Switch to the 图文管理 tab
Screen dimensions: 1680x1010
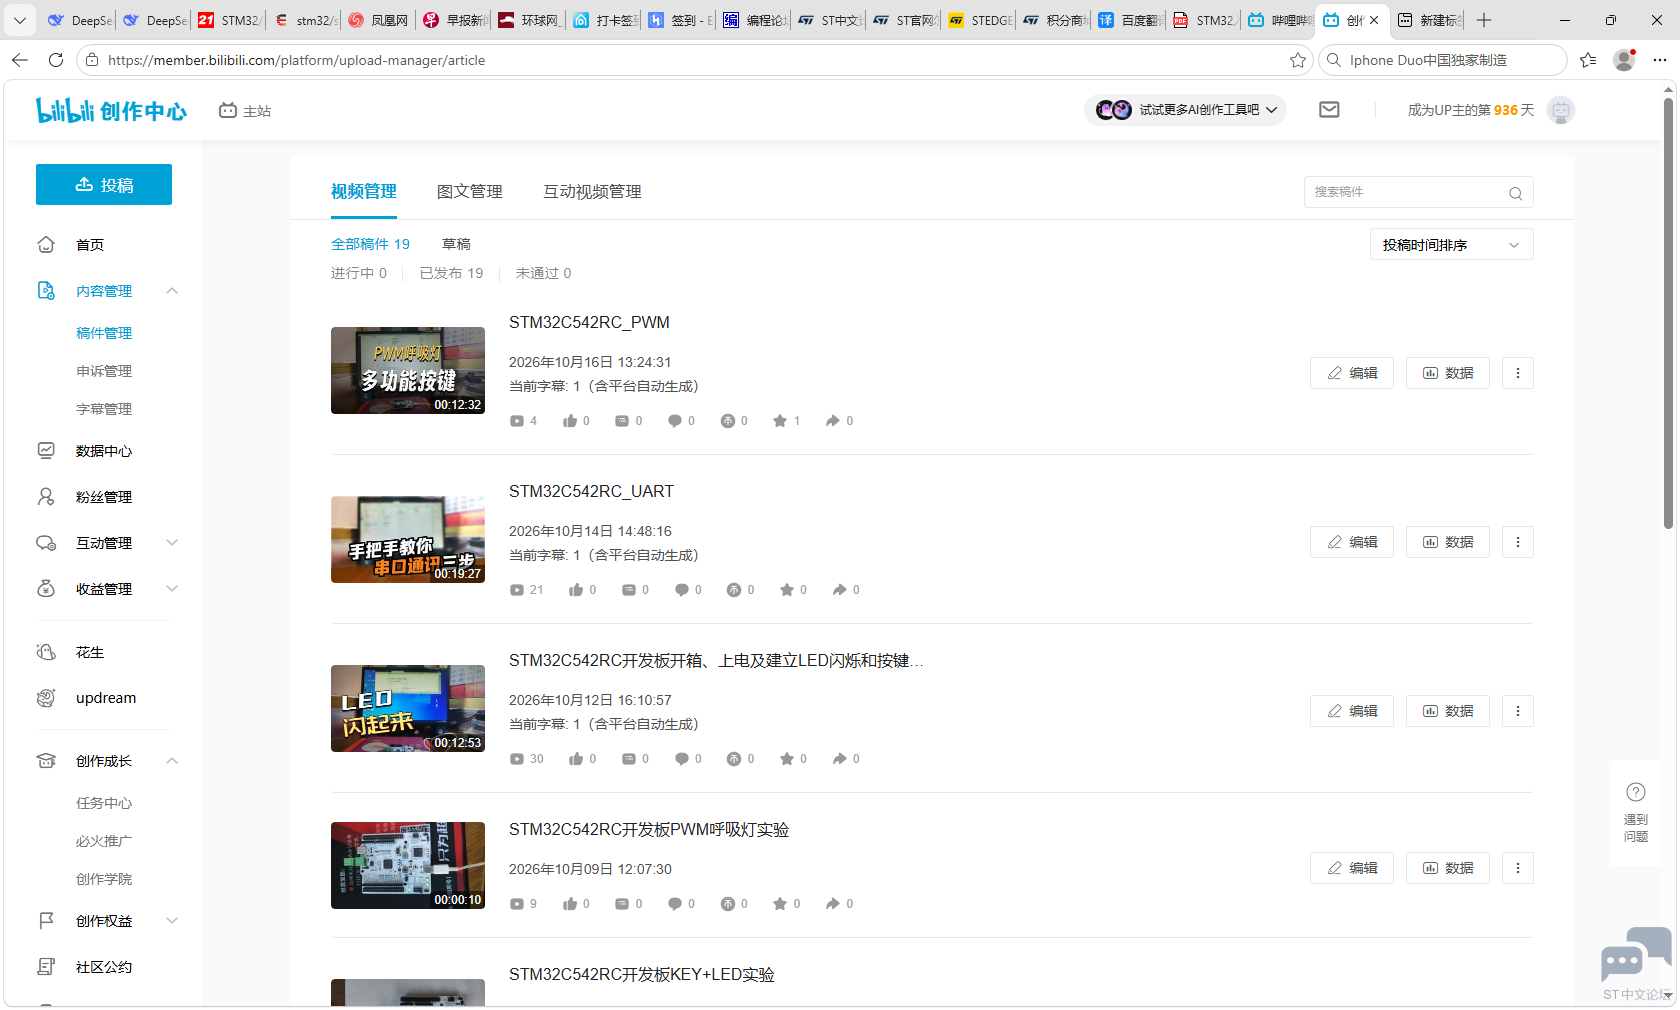coord(469,192)
